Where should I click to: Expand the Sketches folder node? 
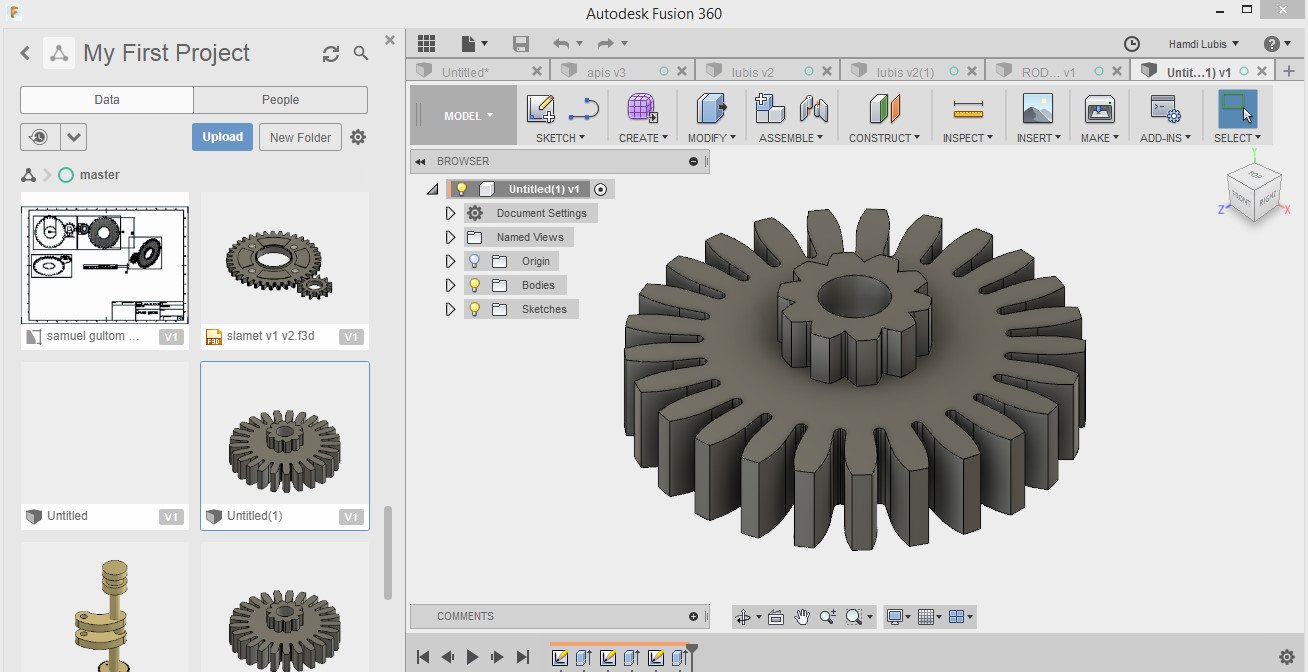coord(451,309)
